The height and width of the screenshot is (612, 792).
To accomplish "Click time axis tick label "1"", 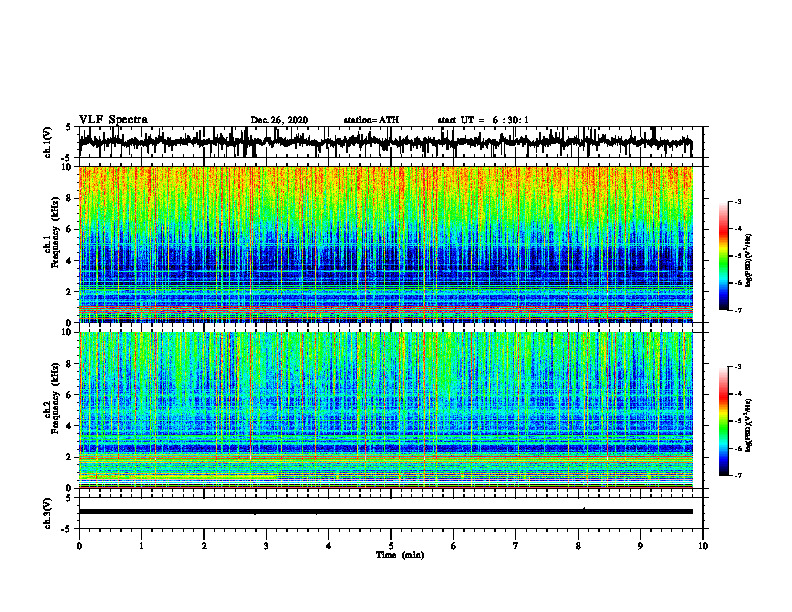I will 141,546.
